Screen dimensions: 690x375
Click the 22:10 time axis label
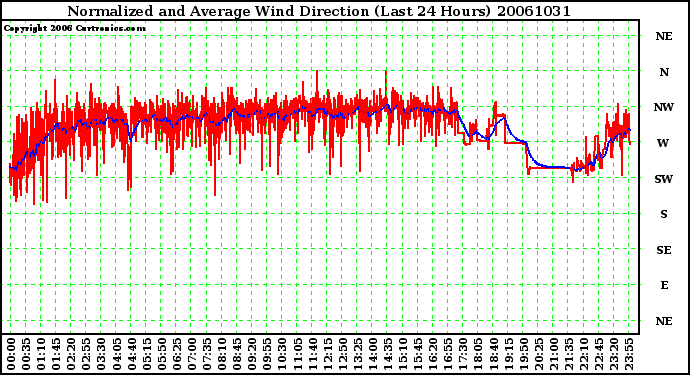[x=584, y=354]
